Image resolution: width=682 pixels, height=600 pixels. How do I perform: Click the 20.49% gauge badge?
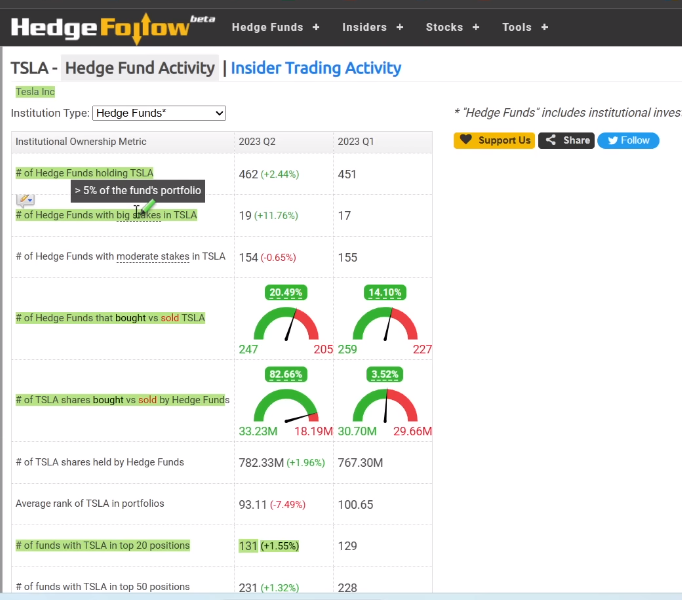pos(286,292)
